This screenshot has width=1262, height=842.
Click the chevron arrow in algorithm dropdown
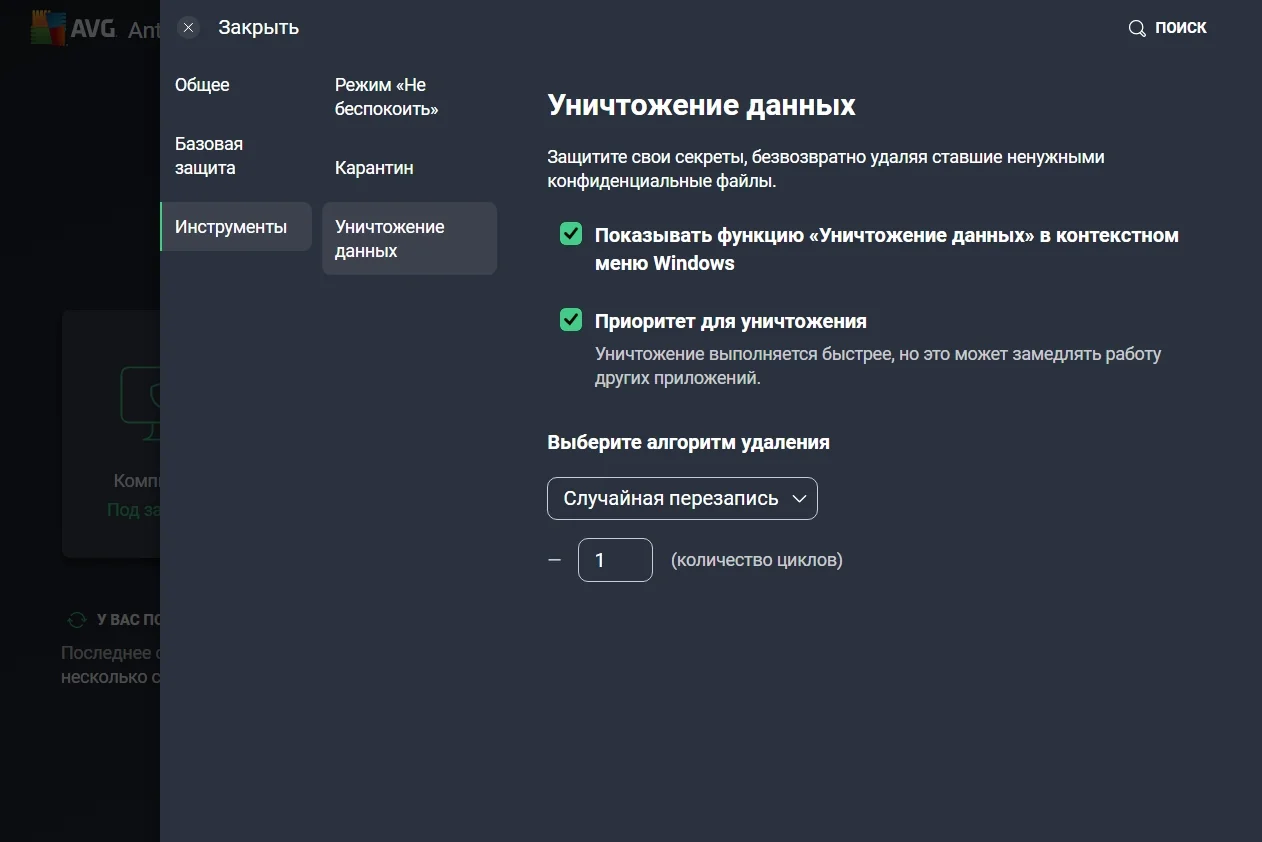tap(798, 499)
